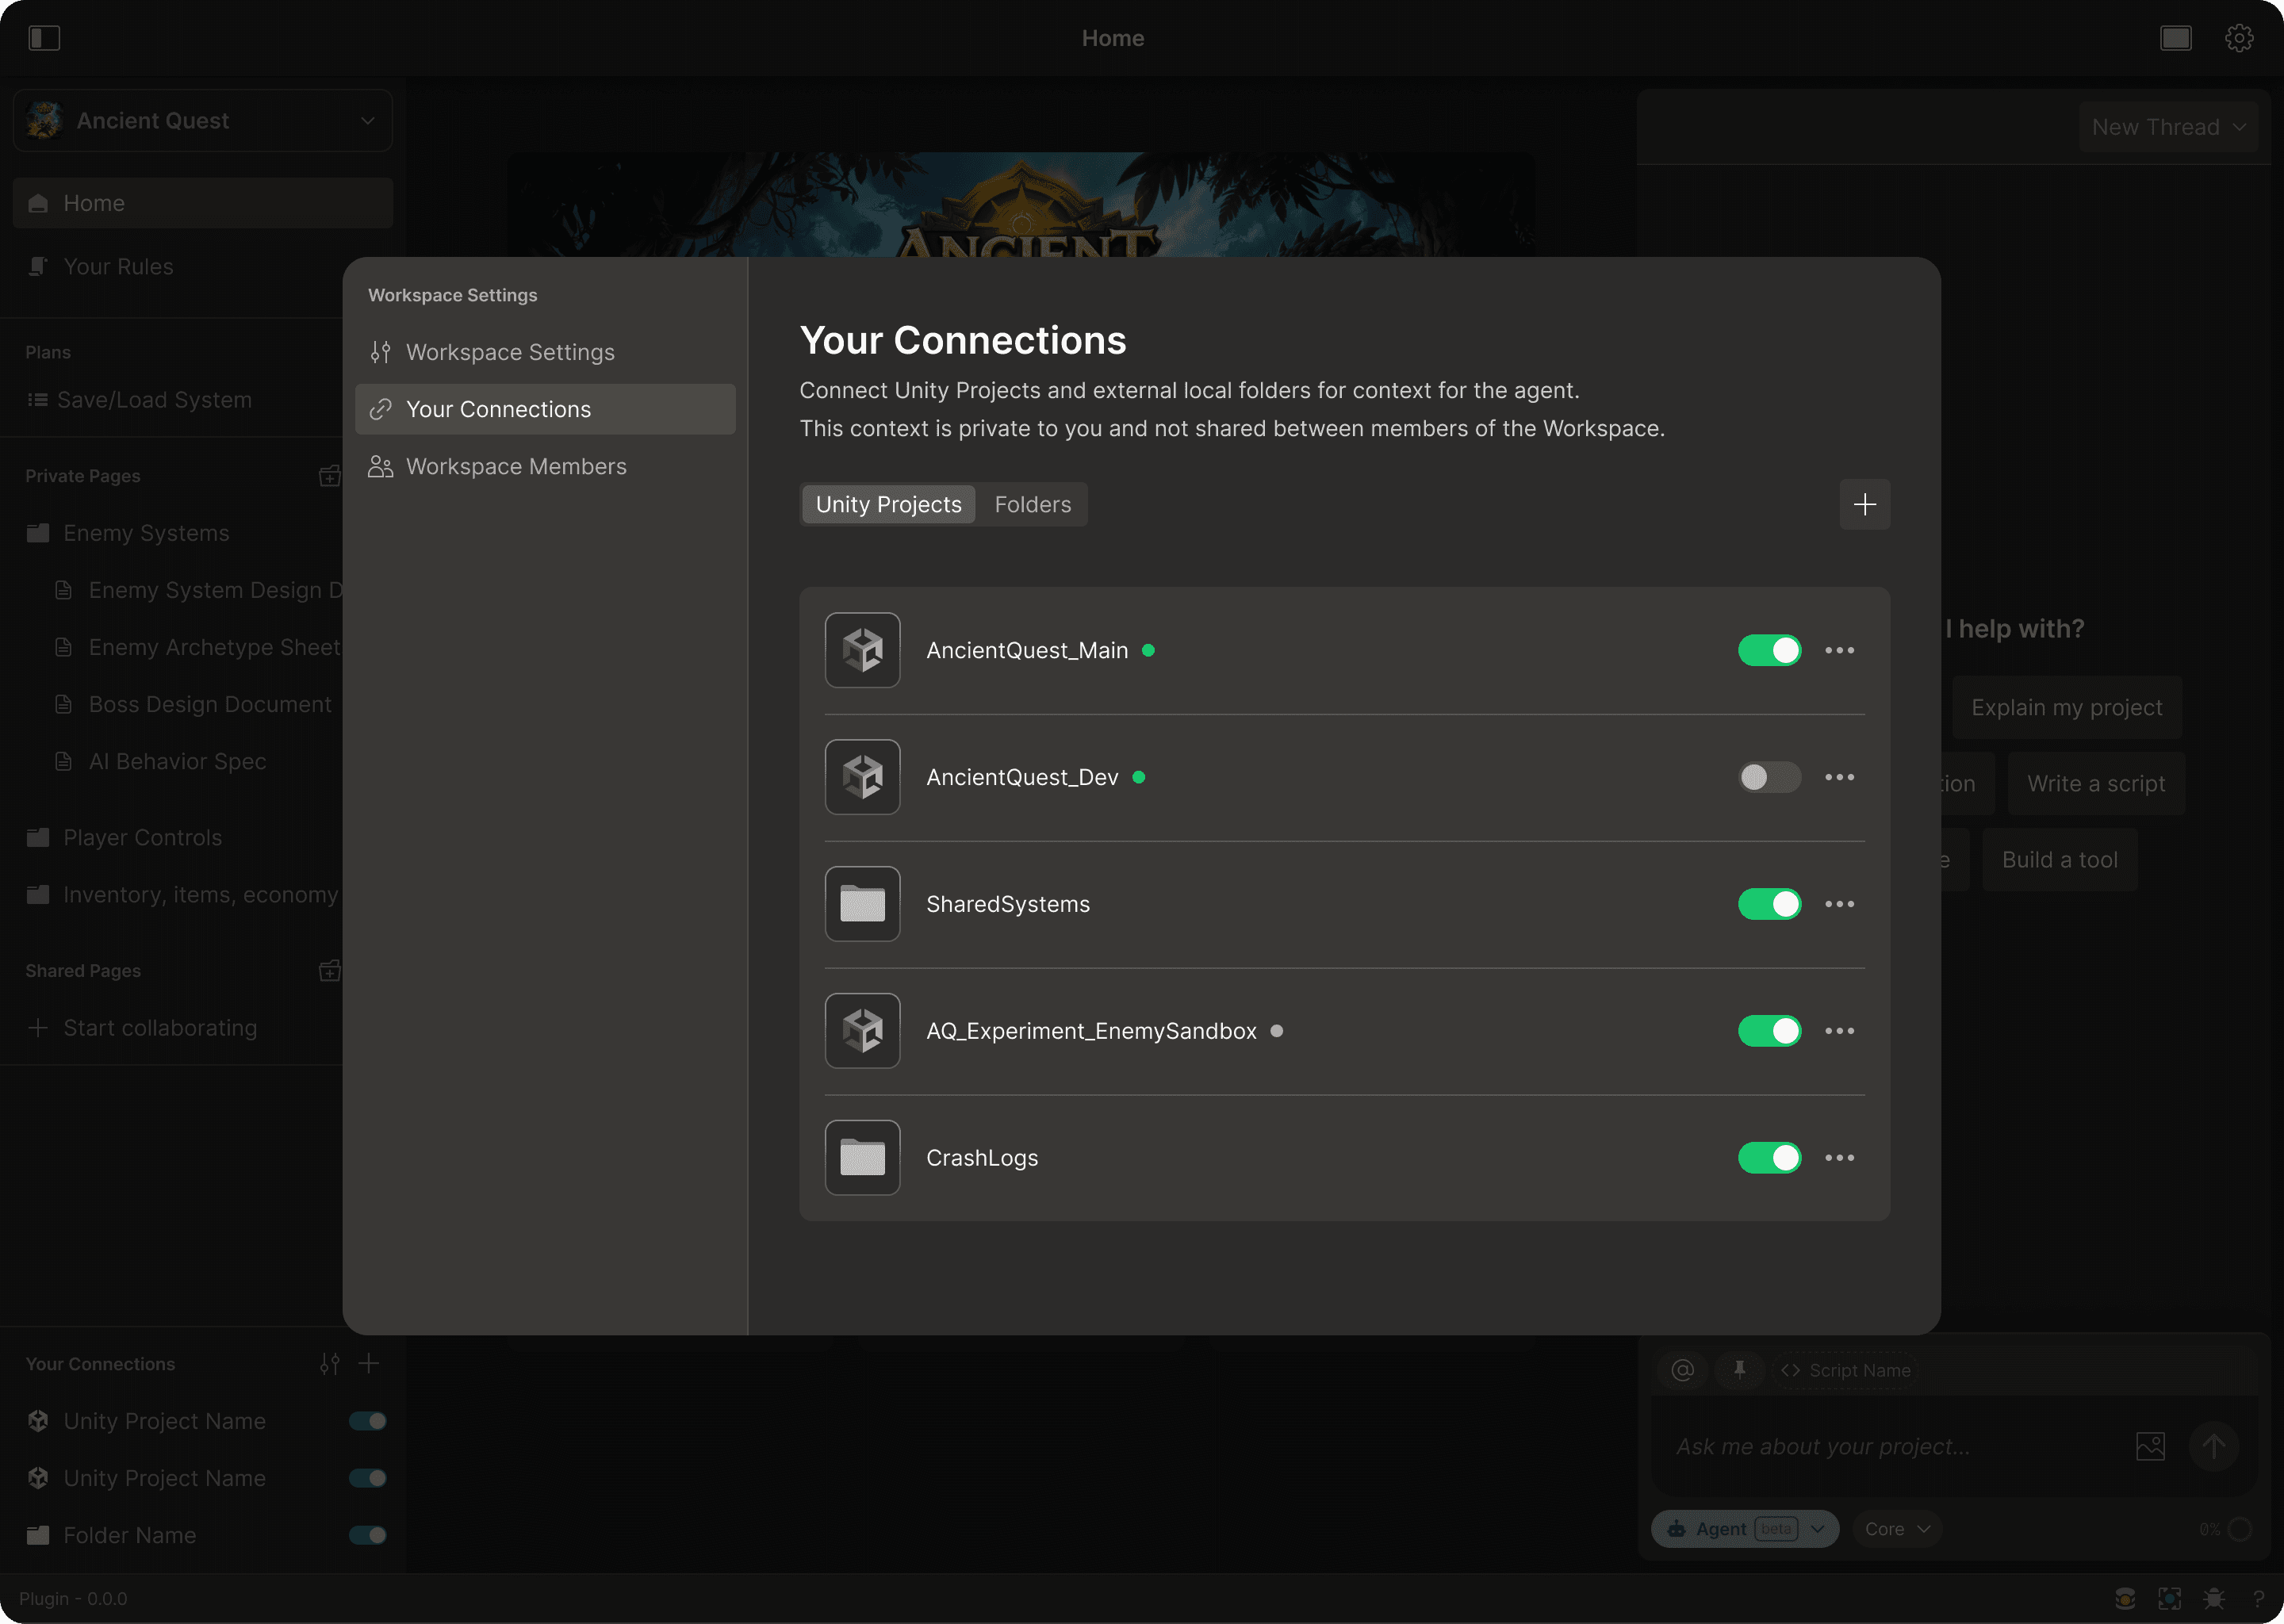Click the plus icon to add a connection
The height and width of the screenshot is (1624, 2284).
pos(1864,504)
